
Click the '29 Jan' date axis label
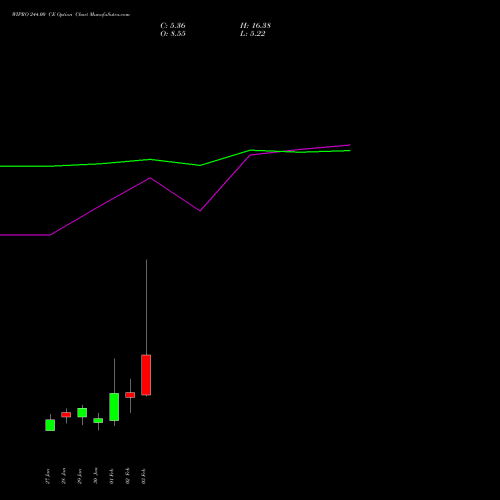[79, 476]
